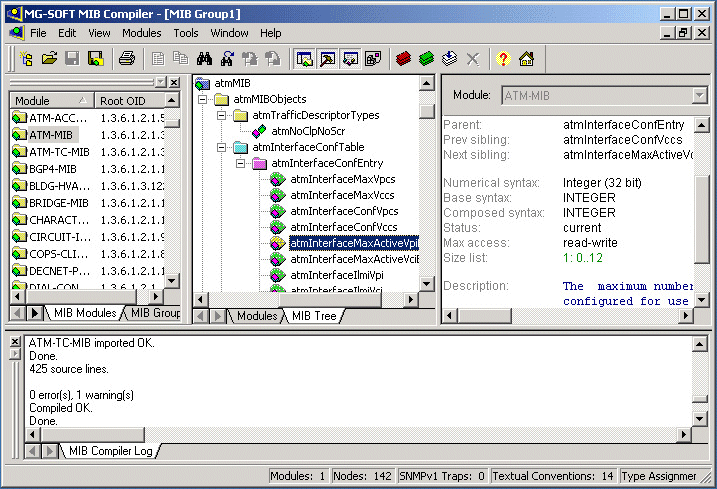717x489 pixels.
Task: Click the compiler log scroll-right arrow
Action: tap(683, 435)
